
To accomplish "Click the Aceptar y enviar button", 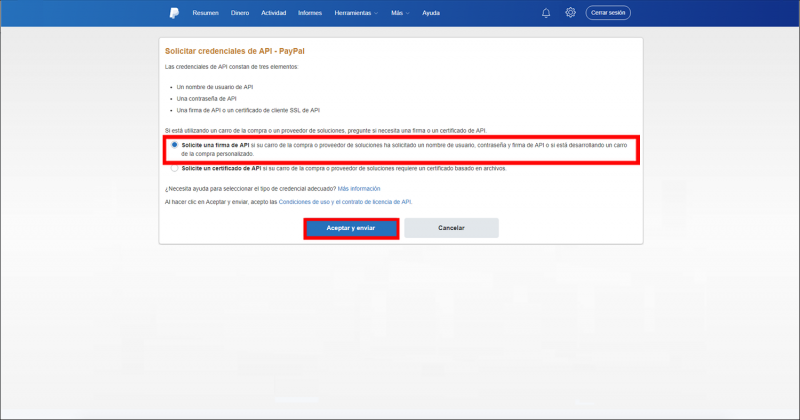I will 351,228.
